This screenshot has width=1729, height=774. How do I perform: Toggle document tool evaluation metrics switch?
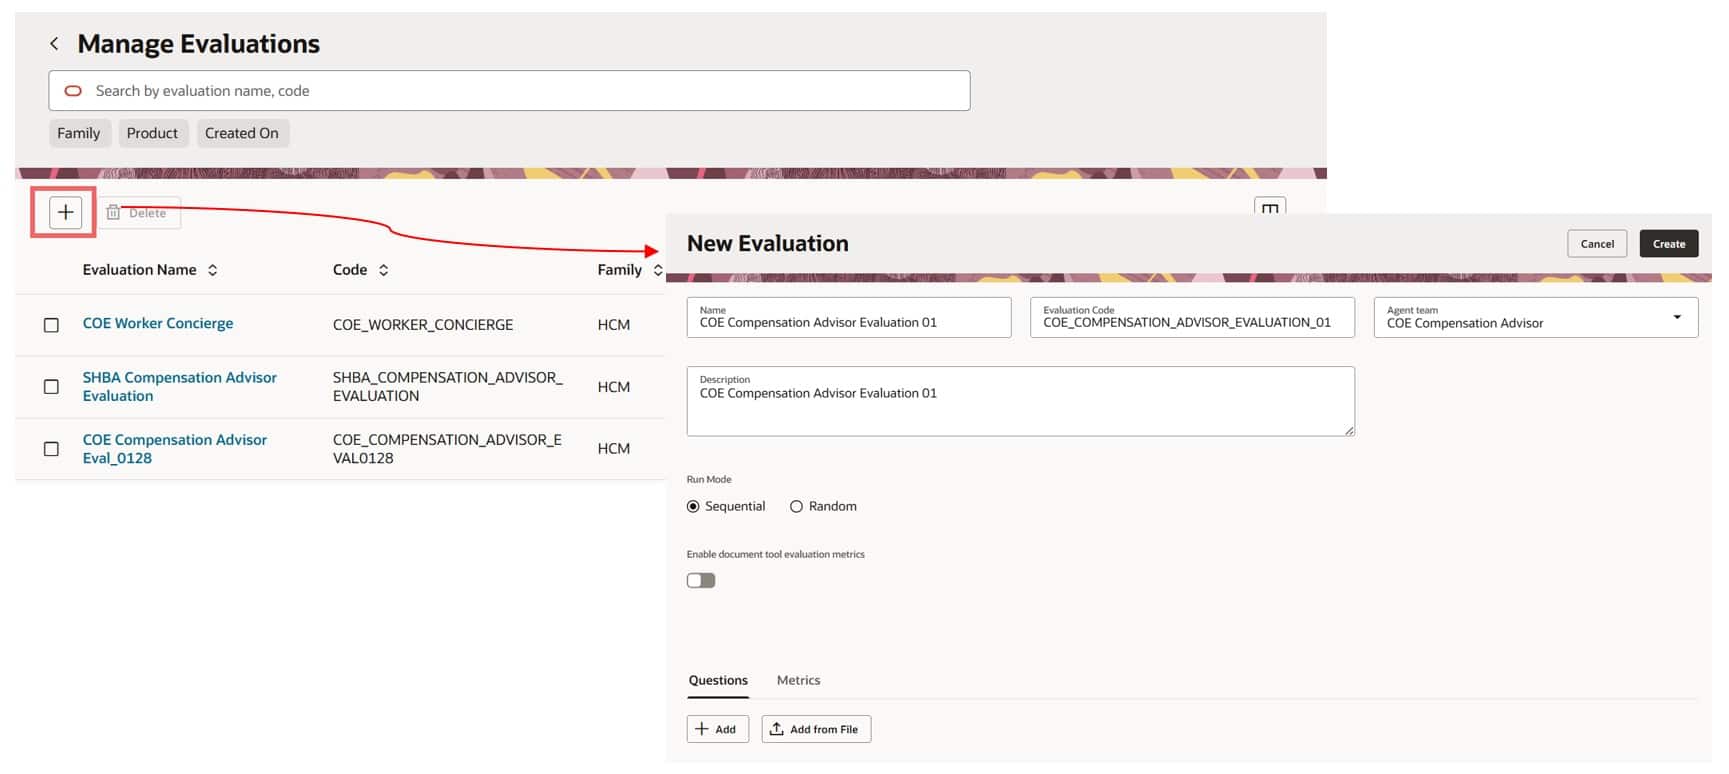coord(701,581)
